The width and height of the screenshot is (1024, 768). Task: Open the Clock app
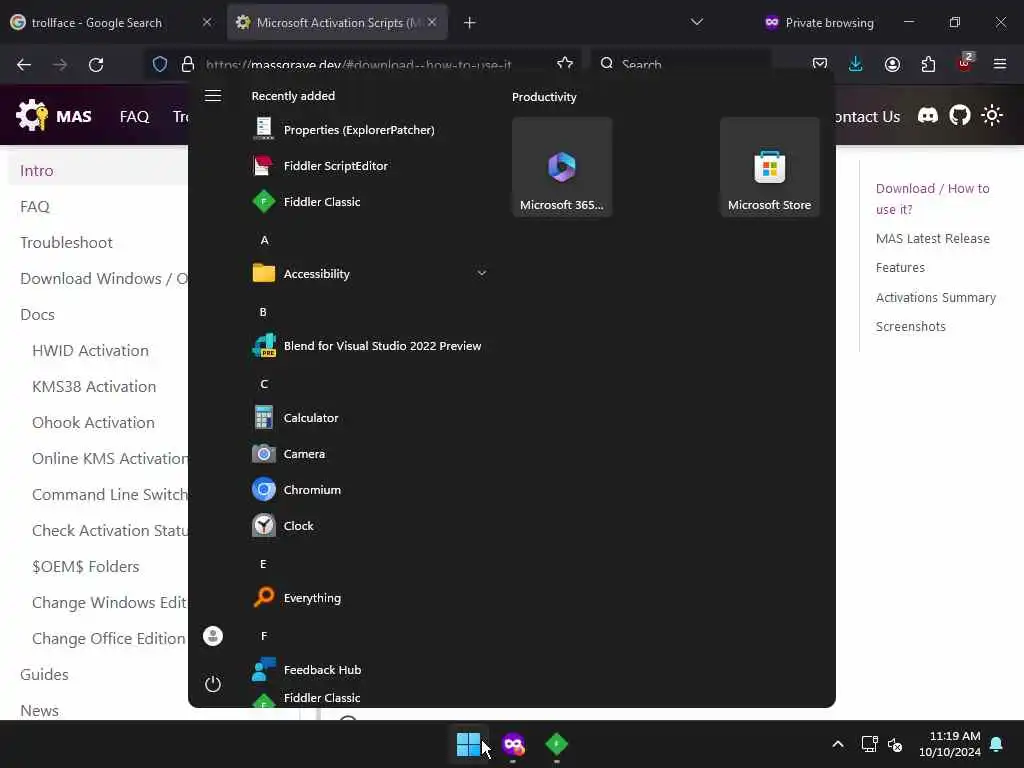coord(369,525)
